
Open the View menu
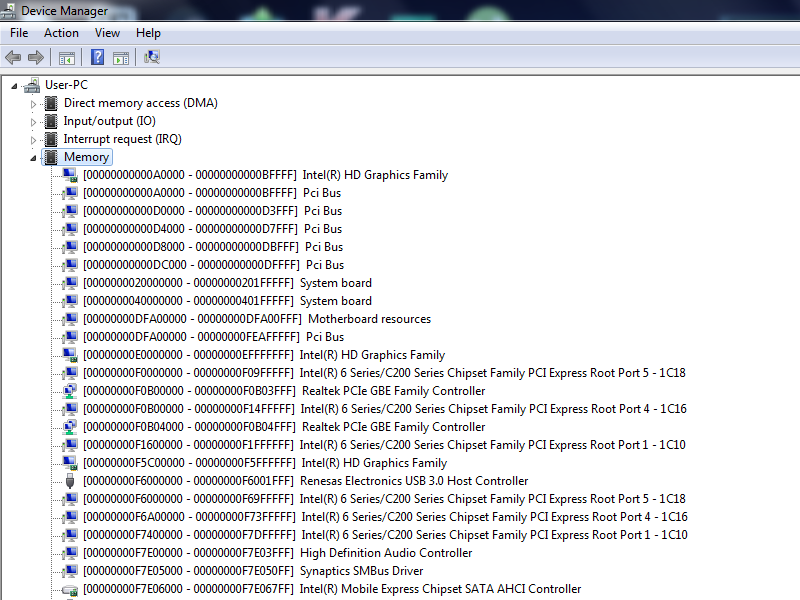coord(107,33)
